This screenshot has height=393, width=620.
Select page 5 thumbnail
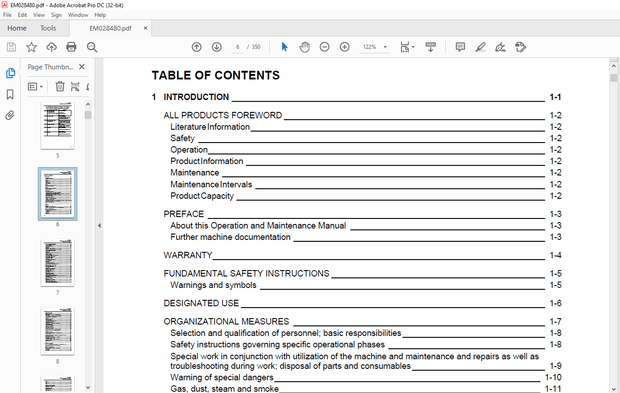[58, 126]
